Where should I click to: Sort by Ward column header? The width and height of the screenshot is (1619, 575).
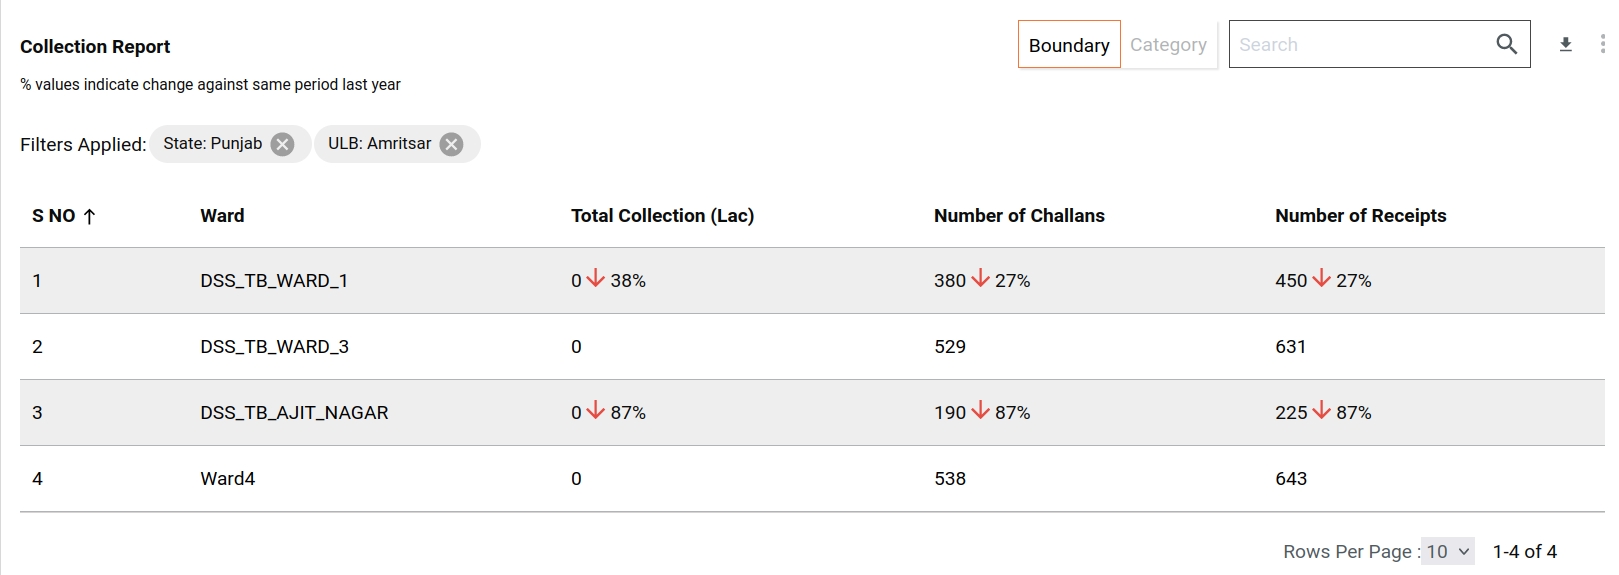pos(222,216)
